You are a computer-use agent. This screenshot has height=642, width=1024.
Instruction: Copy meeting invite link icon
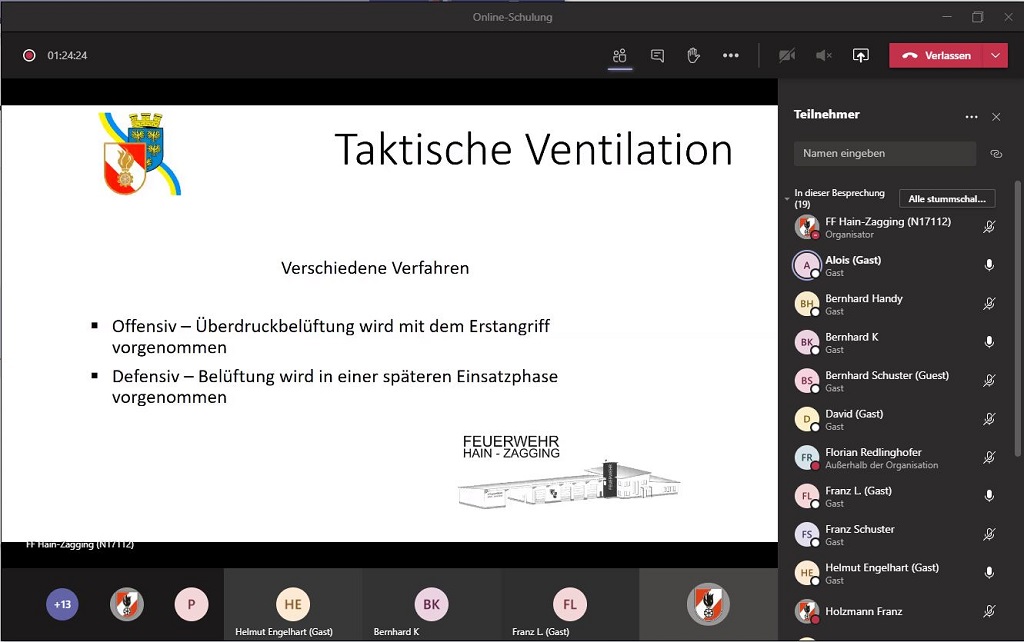996,154
